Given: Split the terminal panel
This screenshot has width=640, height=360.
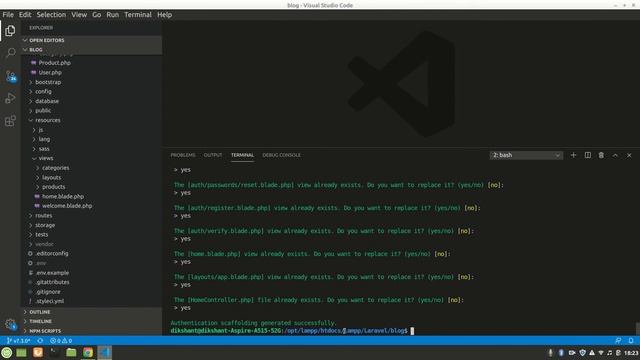Looking at the screenshot, I should (587, 155).
